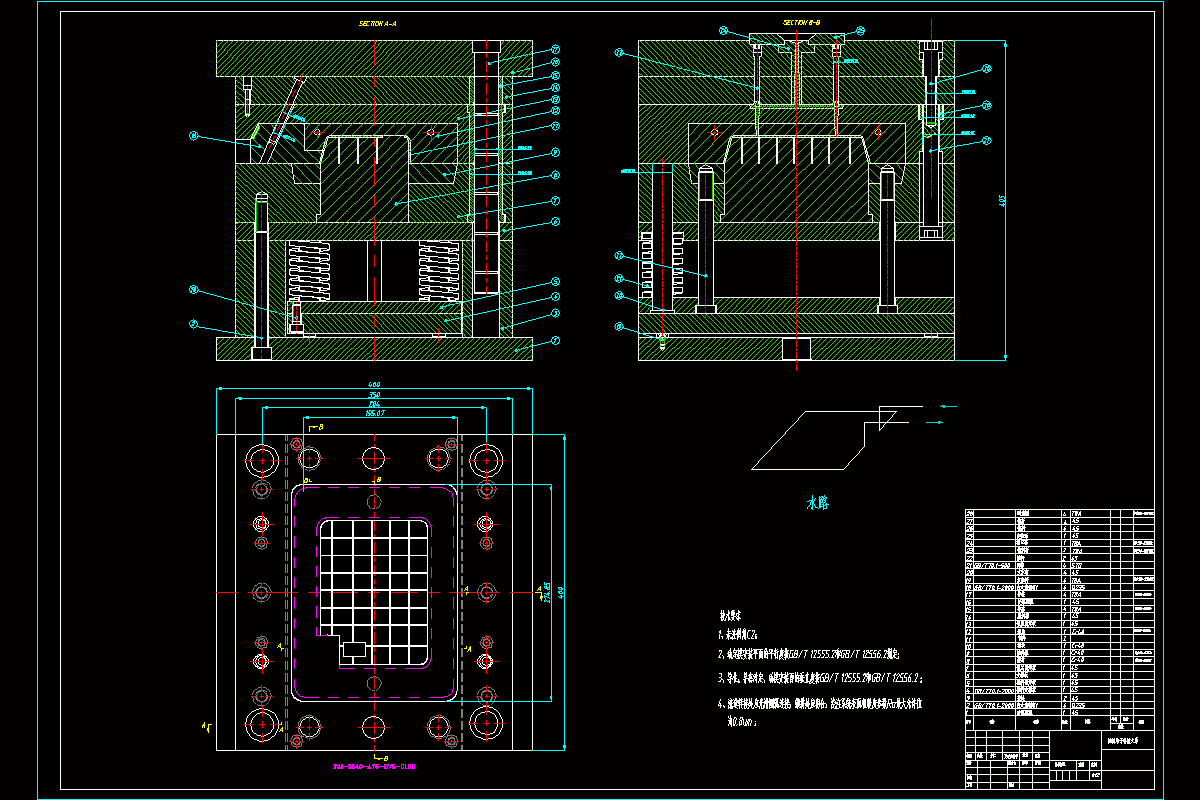Click technical requirement note 2 mentioning GB/T 12555.2
The image size is (1200, 800).
tap(809, 653)
